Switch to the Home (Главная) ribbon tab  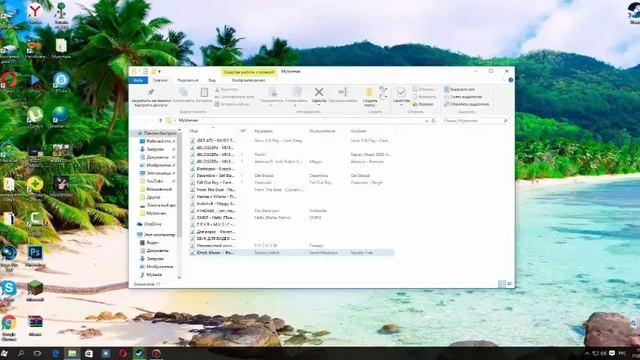(x=160, y=80)
